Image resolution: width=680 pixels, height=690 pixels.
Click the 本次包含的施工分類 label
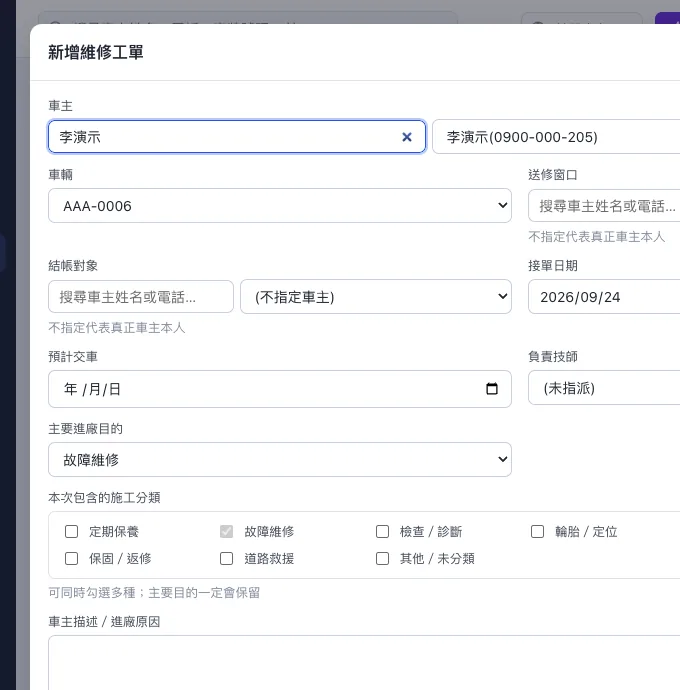pos(104,498)
